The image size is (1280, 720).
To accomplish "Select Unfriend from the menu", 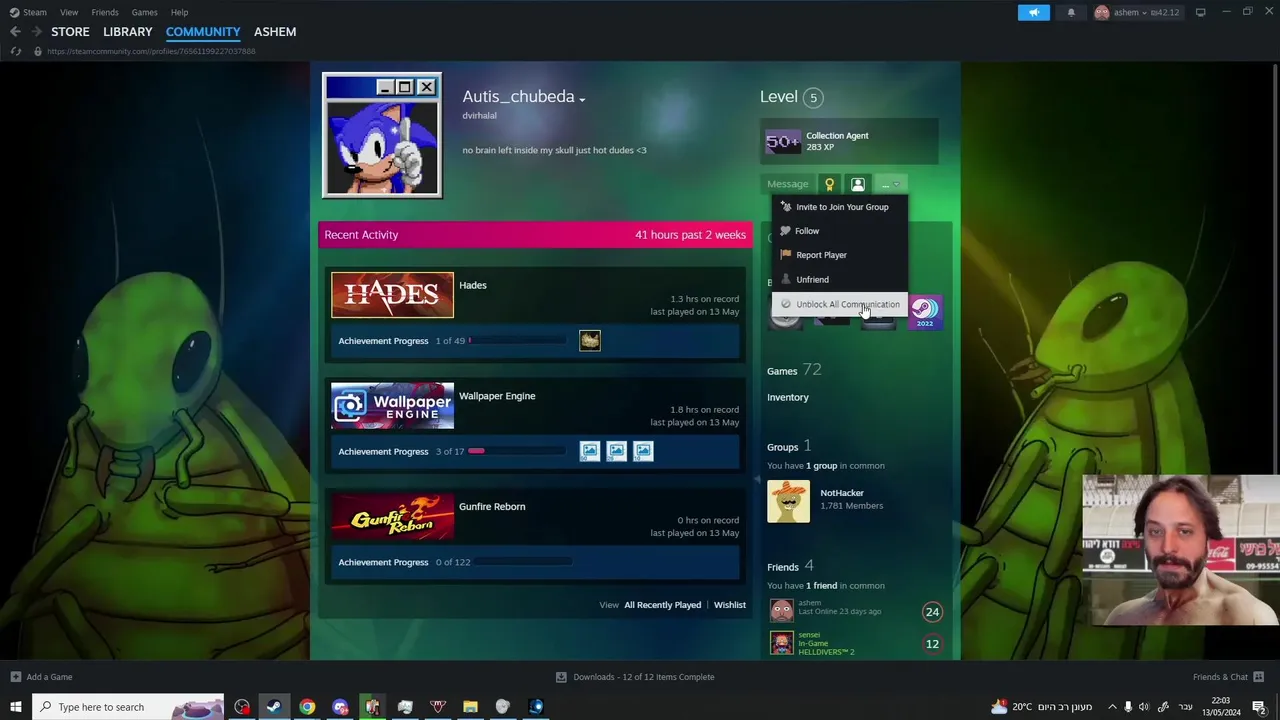I will click(840, 280).
